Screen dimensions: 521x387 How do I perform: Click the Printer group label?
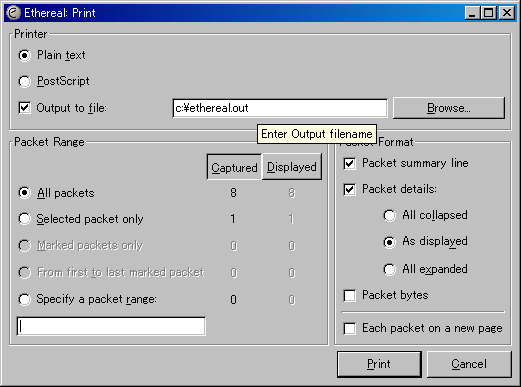pyautogui.click(x=31, y=34)
